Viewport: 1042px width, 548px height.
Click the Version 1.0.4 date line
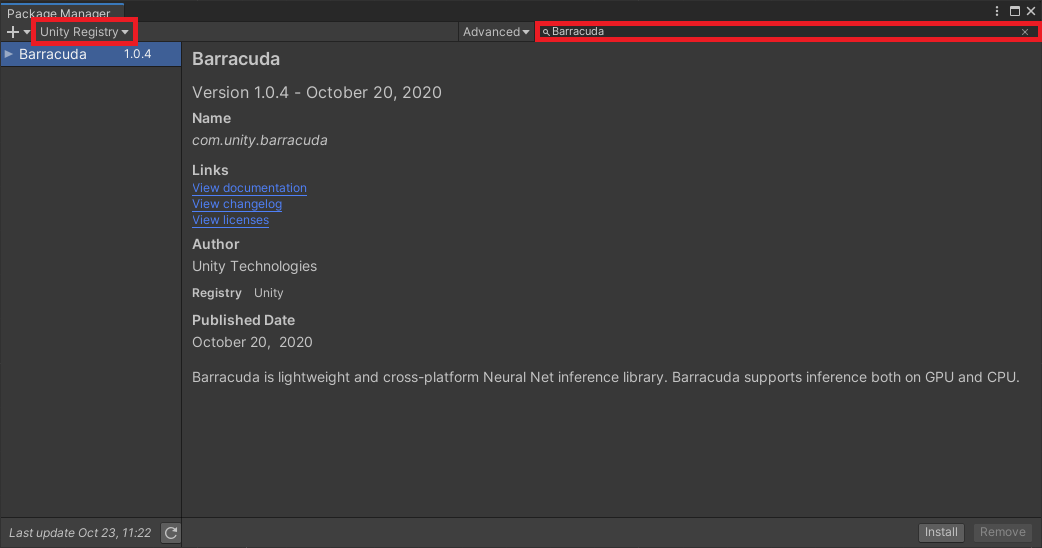click(x=317, y=92)
